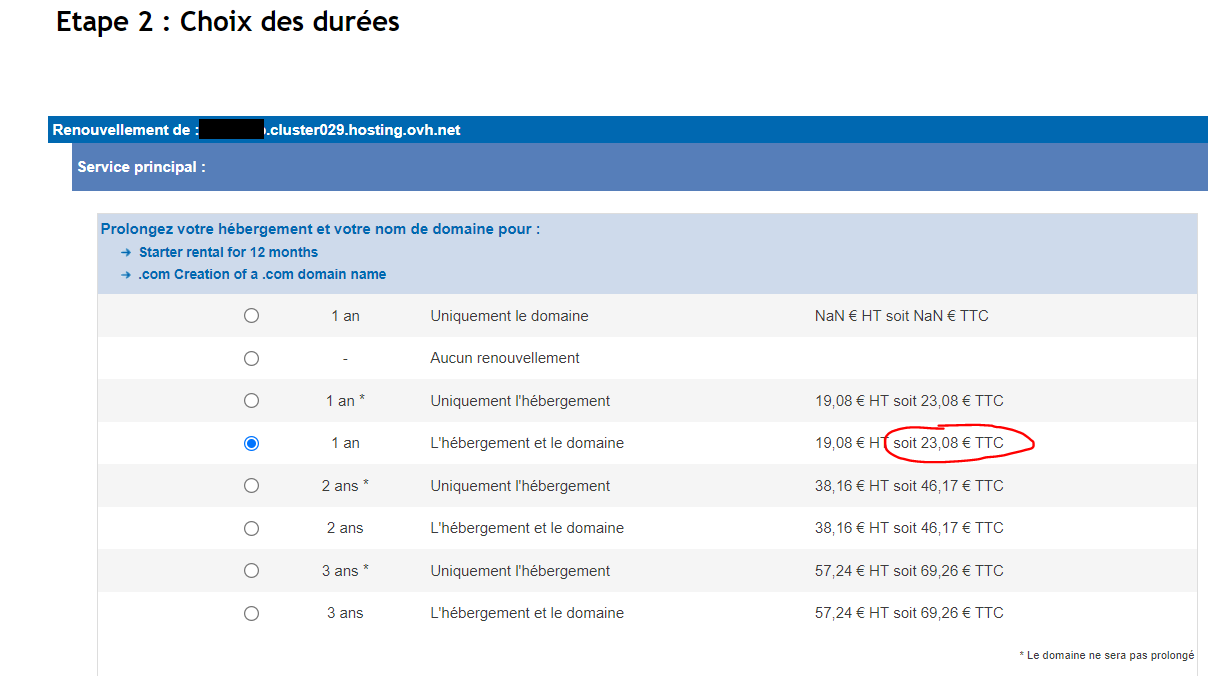Screen dimensions: 1208x676
Task: Click the red-circled "soit 23,08 € TTC" price
Action: pyautogui.click(x=948, y=443)
